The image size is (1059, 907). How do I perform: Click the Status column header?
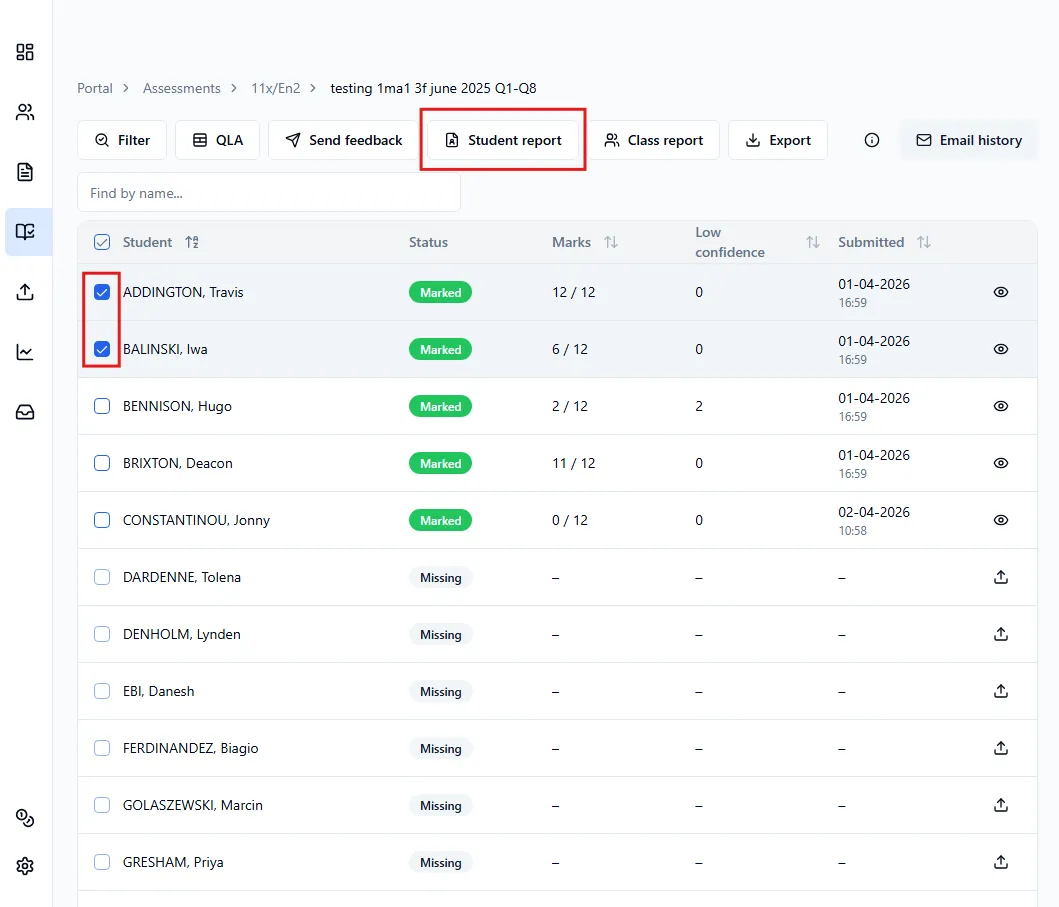pos(428,242)
